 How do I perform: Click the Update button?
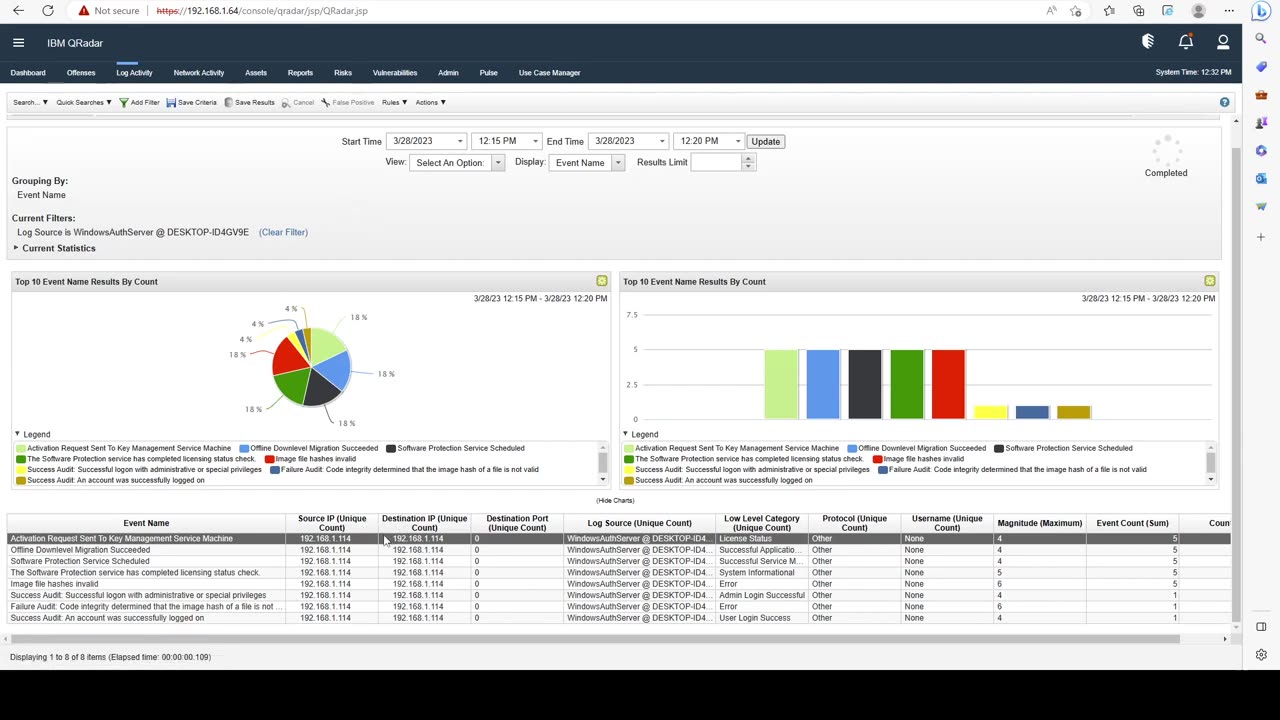(x=765, y=141)
